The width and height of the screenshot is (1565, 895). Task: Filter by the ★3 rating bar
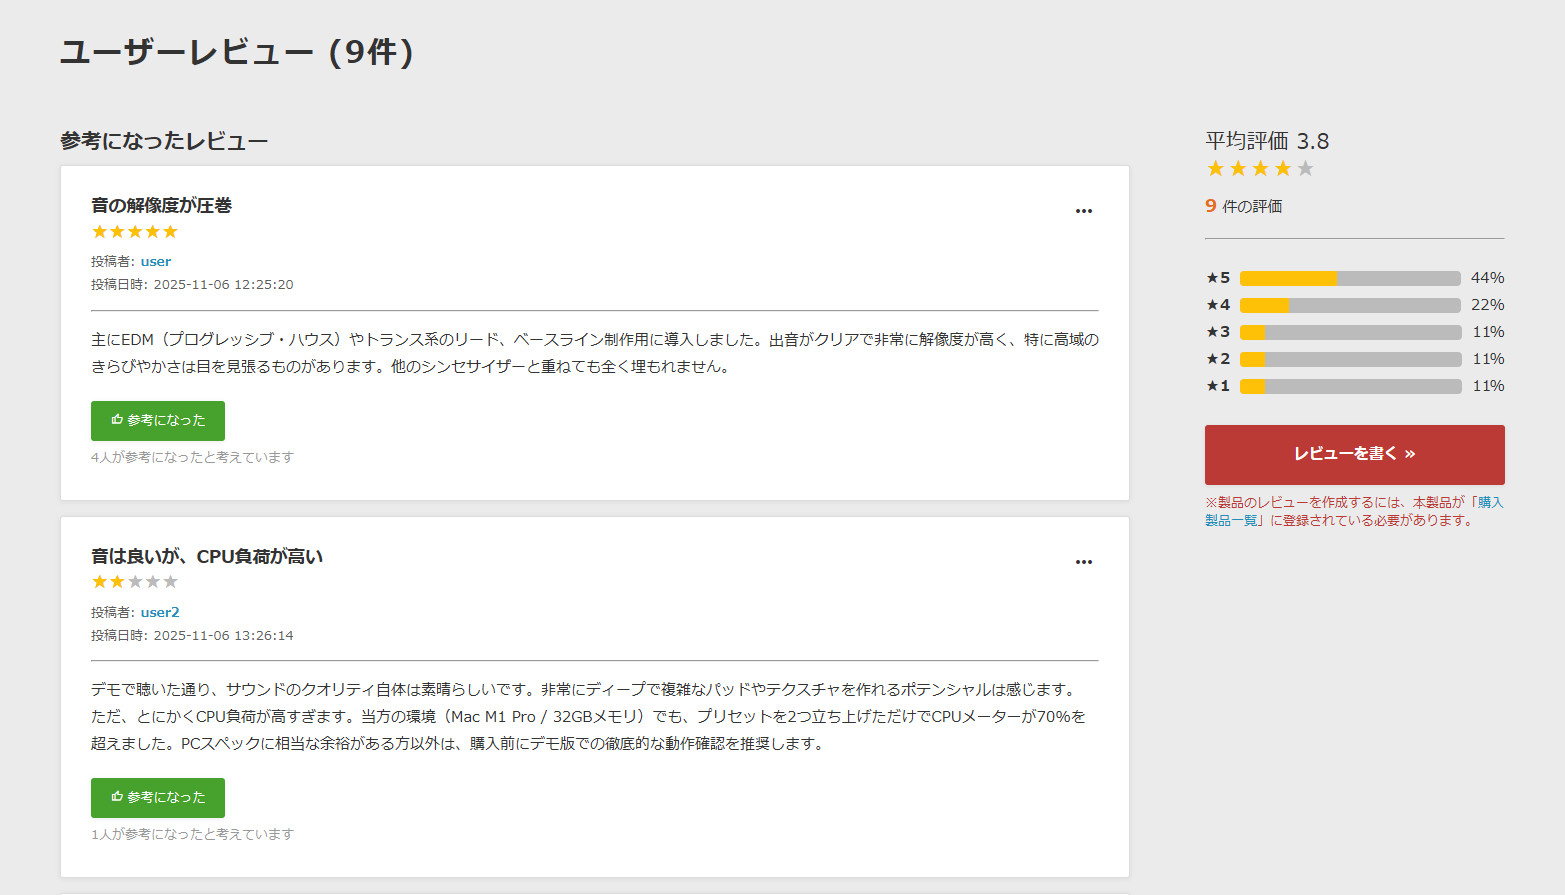click(x=1350, y=332)
